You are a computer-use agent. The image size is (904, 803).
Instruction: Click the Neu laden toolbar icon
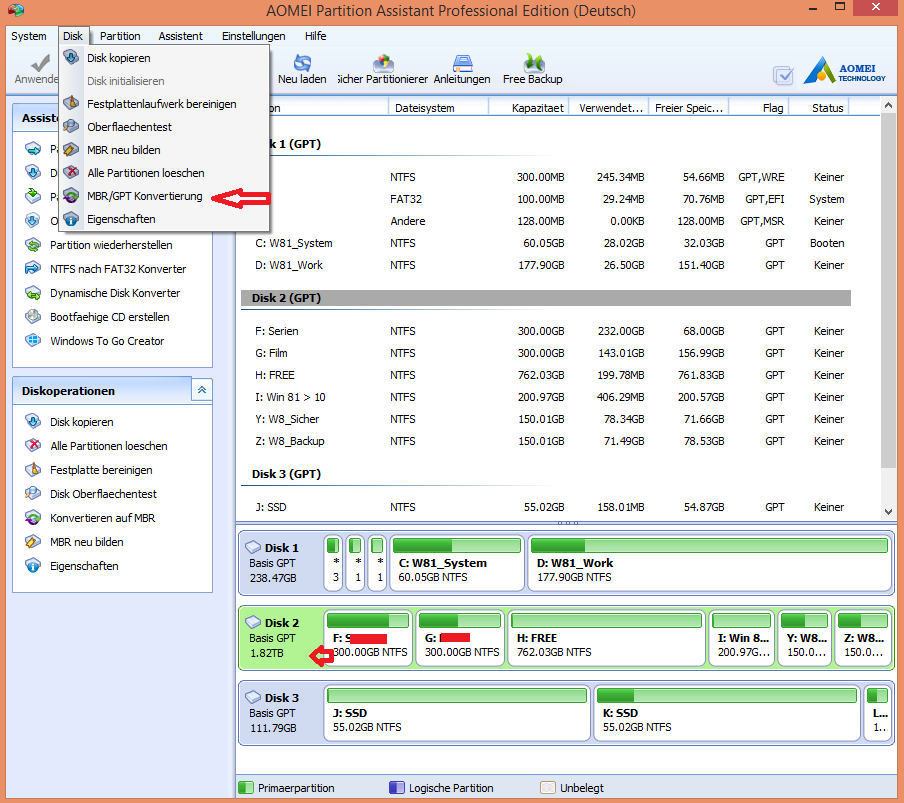pos(302,63)
